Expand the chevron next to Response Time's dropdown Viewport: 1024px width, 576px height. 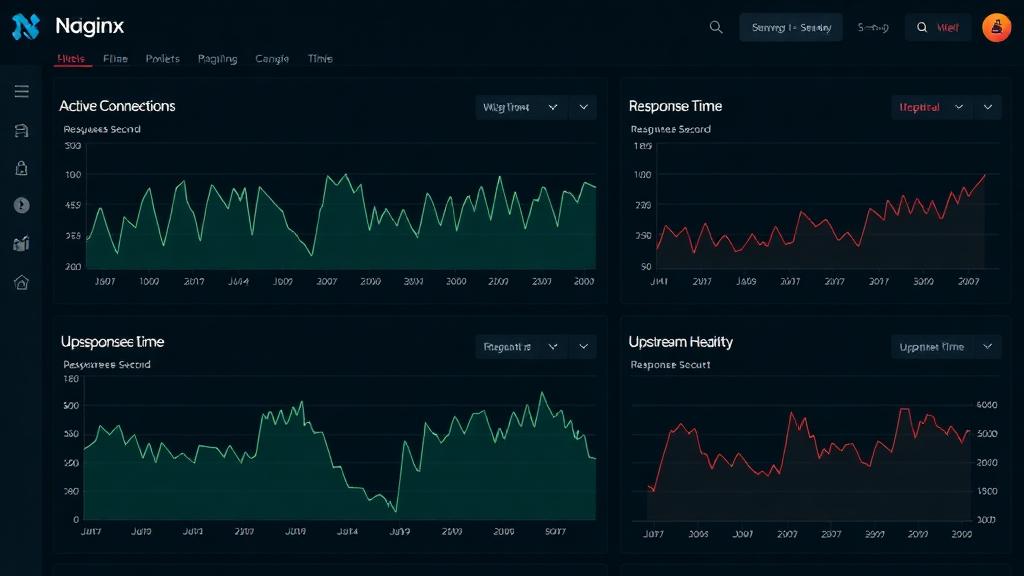(987, 107)
